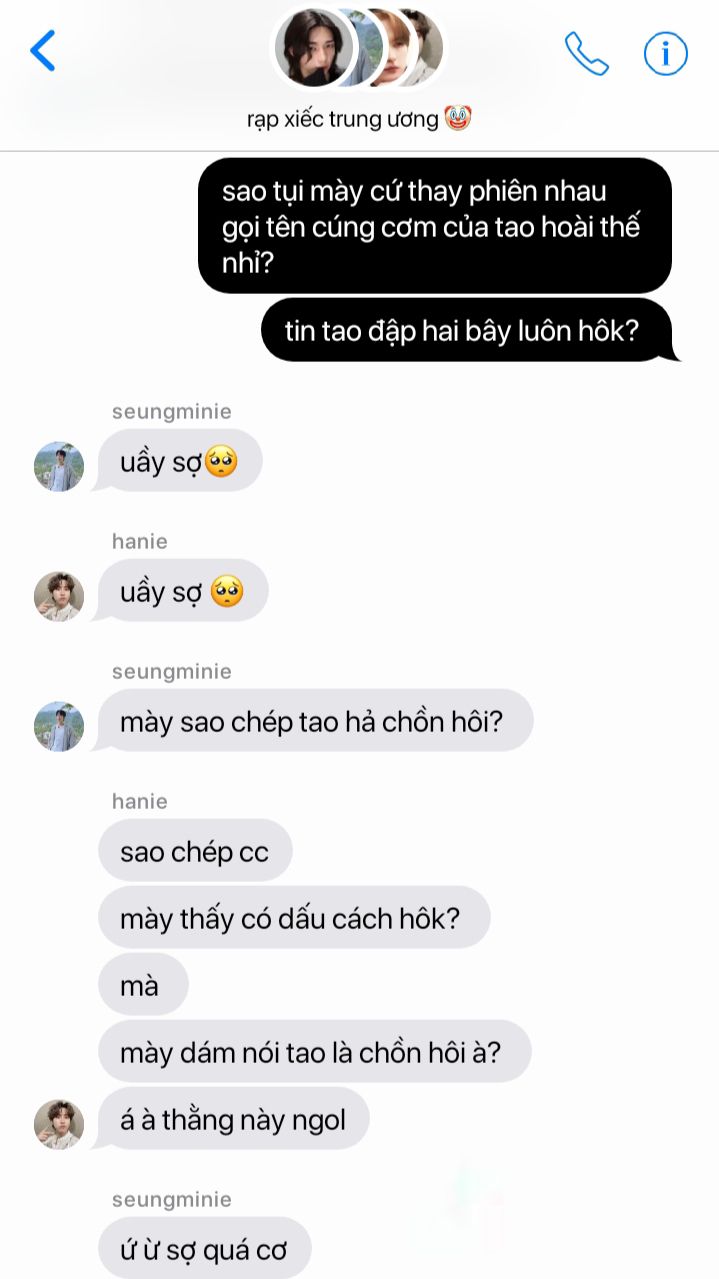Image resolution: width=719 pixels, height=1279 pixels.
Task: Tap seungminie's avatar beside 'uầy sợ' message
Action: (59, 466)
